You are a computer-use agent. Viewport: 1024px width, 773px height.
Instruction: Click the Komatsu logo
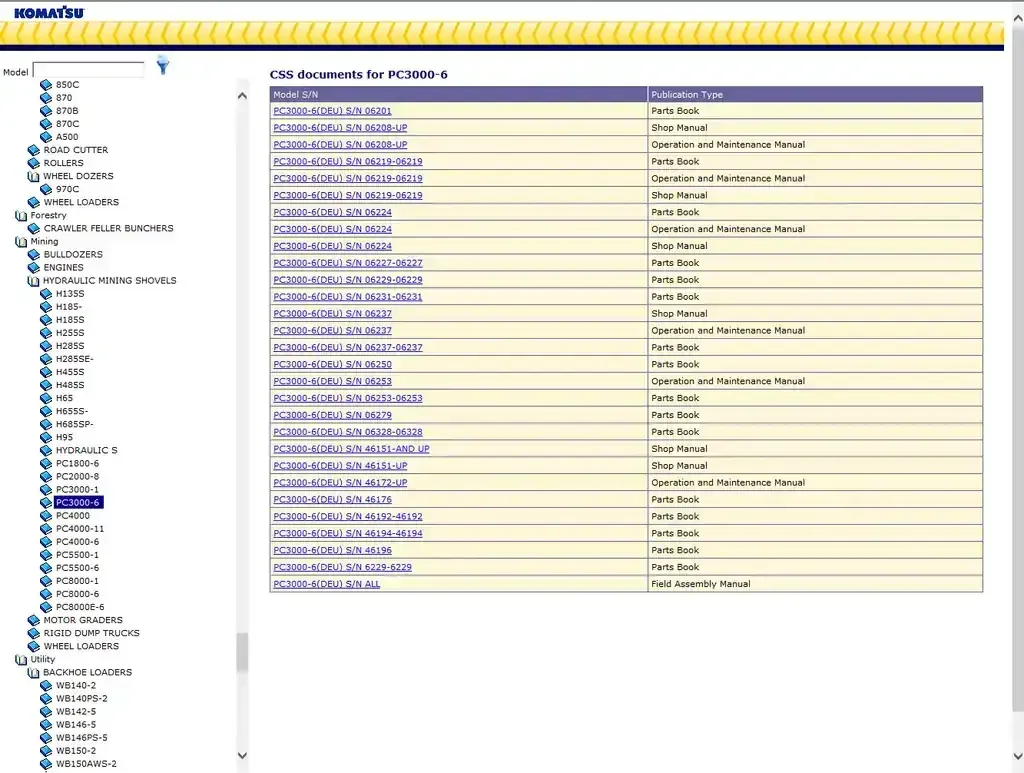49,12
